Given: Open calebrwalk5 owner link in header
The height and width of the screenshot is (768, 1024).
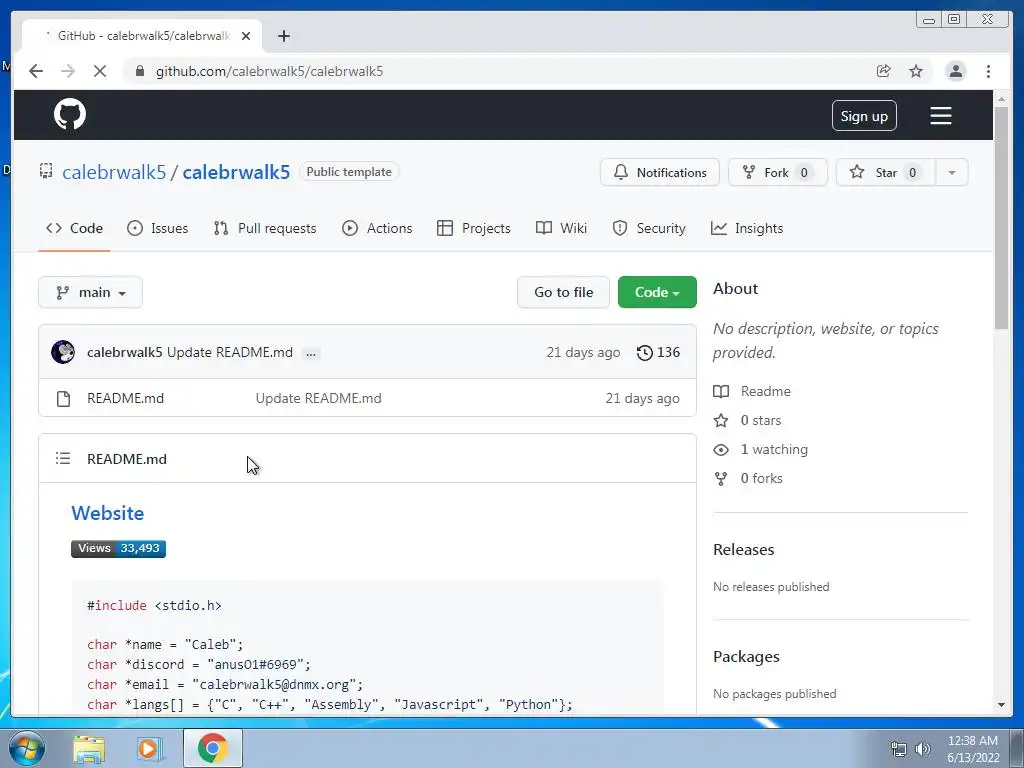Looking at the screenshot, I should pos(114,172).
